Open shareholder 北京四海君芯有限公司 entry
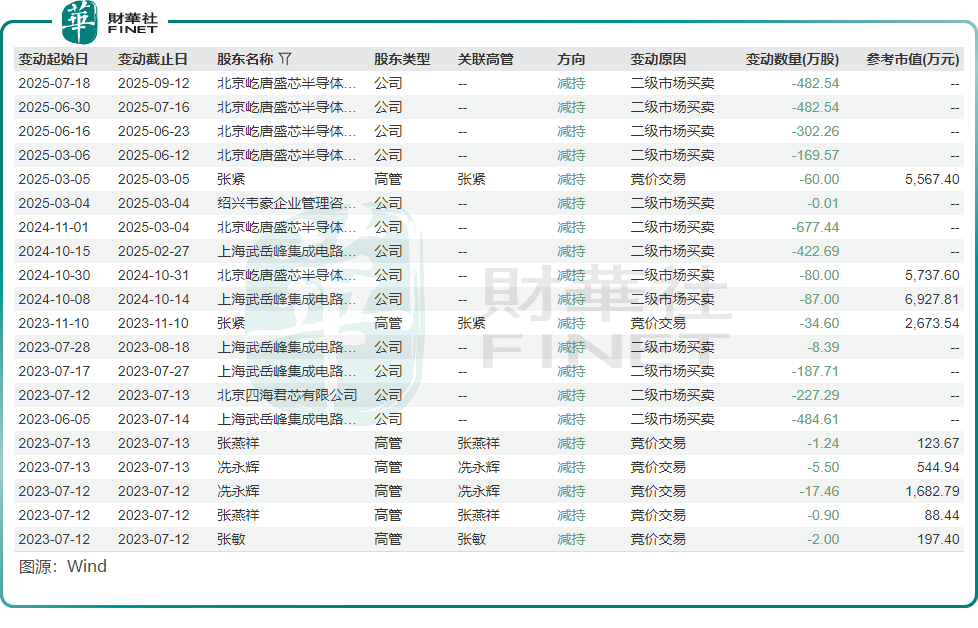This screenshot has height=628, width=978. click(x=287, y=395)
